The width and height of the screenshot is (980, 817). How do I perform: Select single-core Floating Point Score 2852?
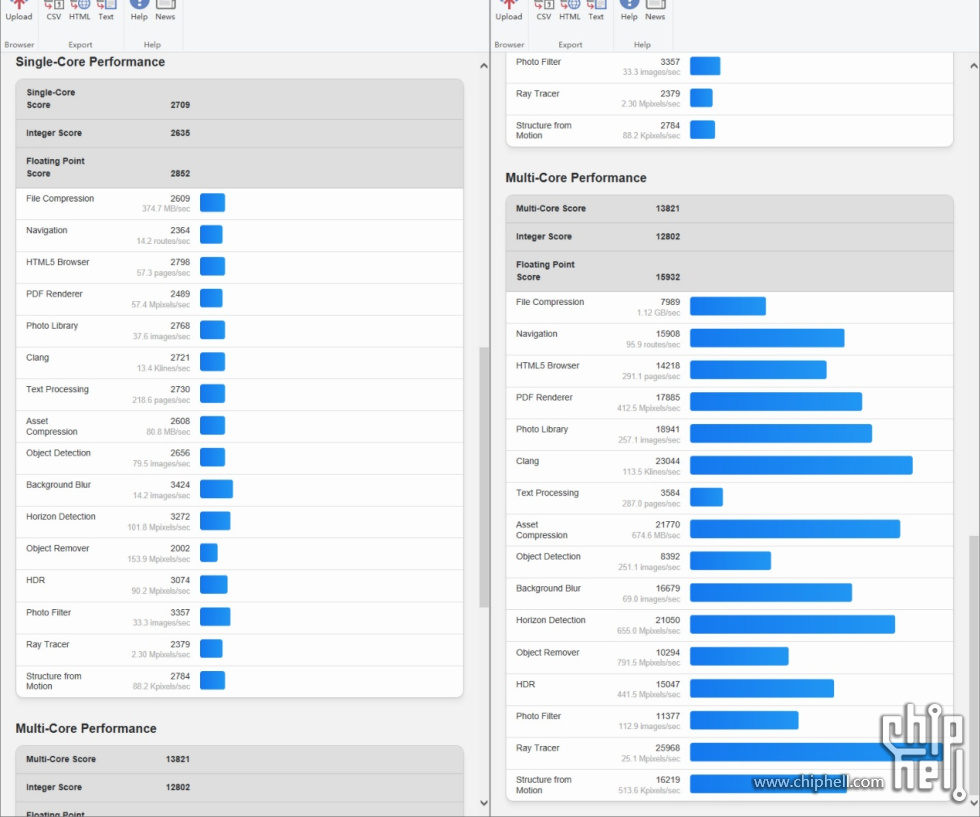tap(180, 174)
